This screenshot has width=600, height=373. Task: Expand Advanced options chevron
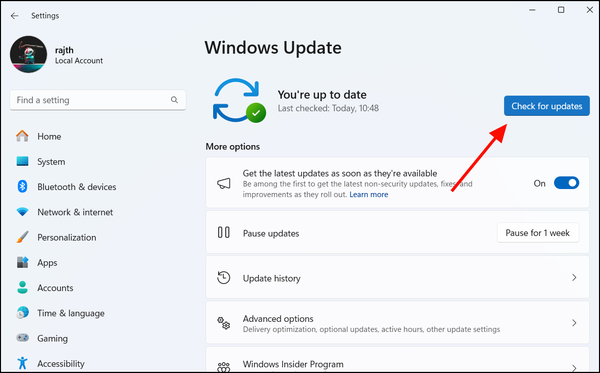point(574,323)
